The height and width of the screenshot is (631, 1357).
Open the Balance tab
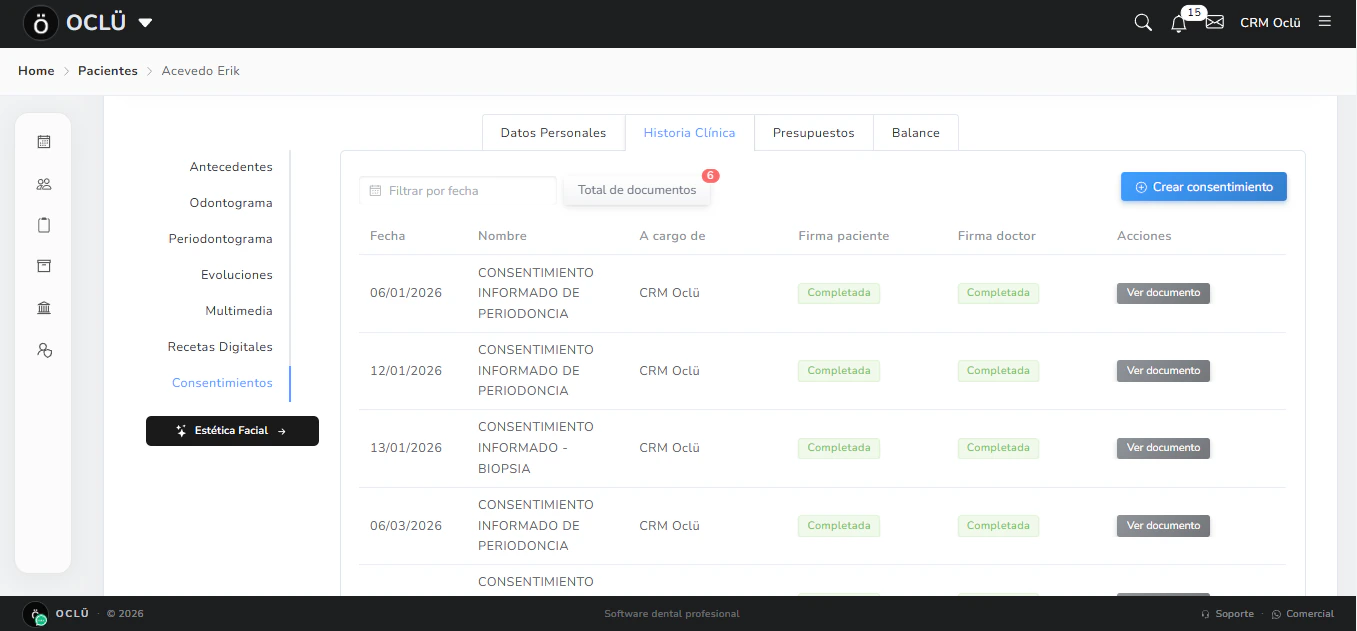916,133
